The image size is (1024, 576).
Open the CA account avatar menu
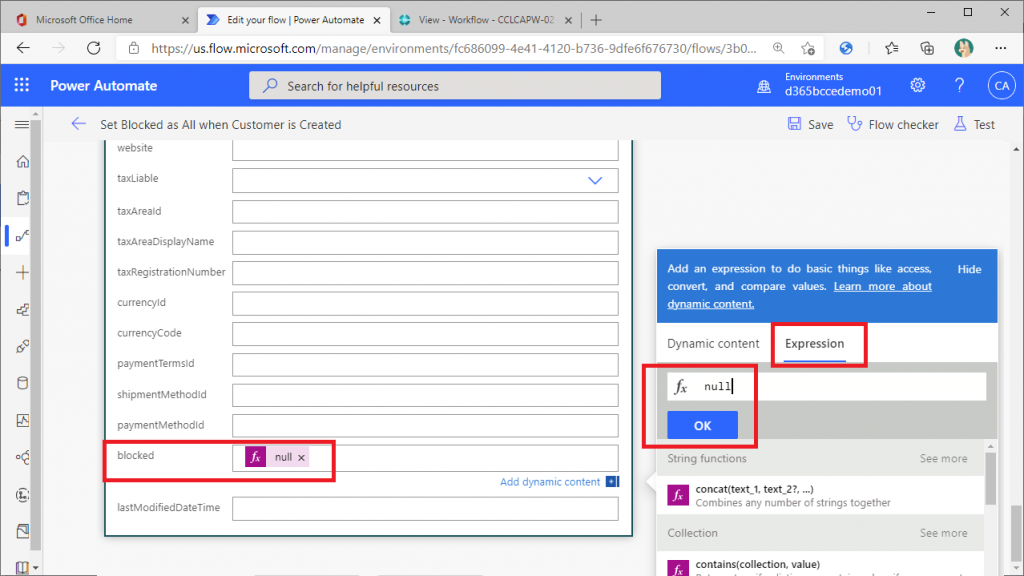coord(1002,86)
